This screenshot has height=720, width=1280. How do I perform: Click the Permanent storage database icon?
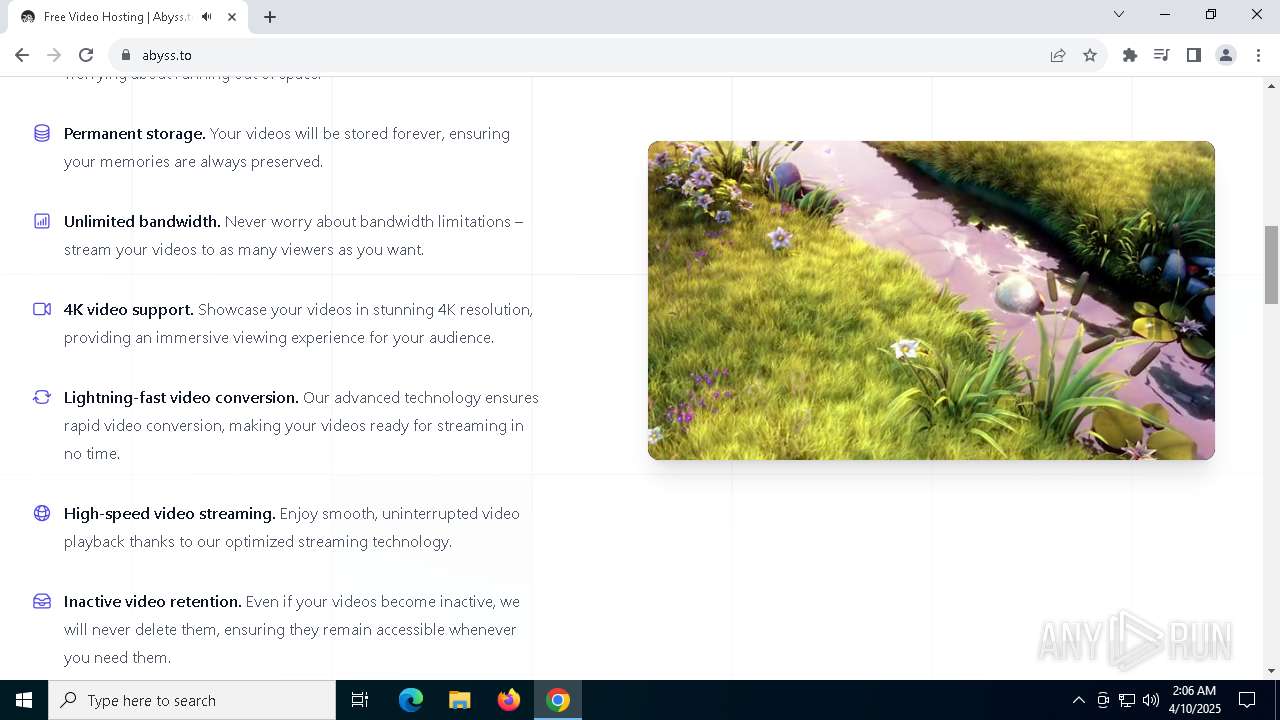pos(42,133)
